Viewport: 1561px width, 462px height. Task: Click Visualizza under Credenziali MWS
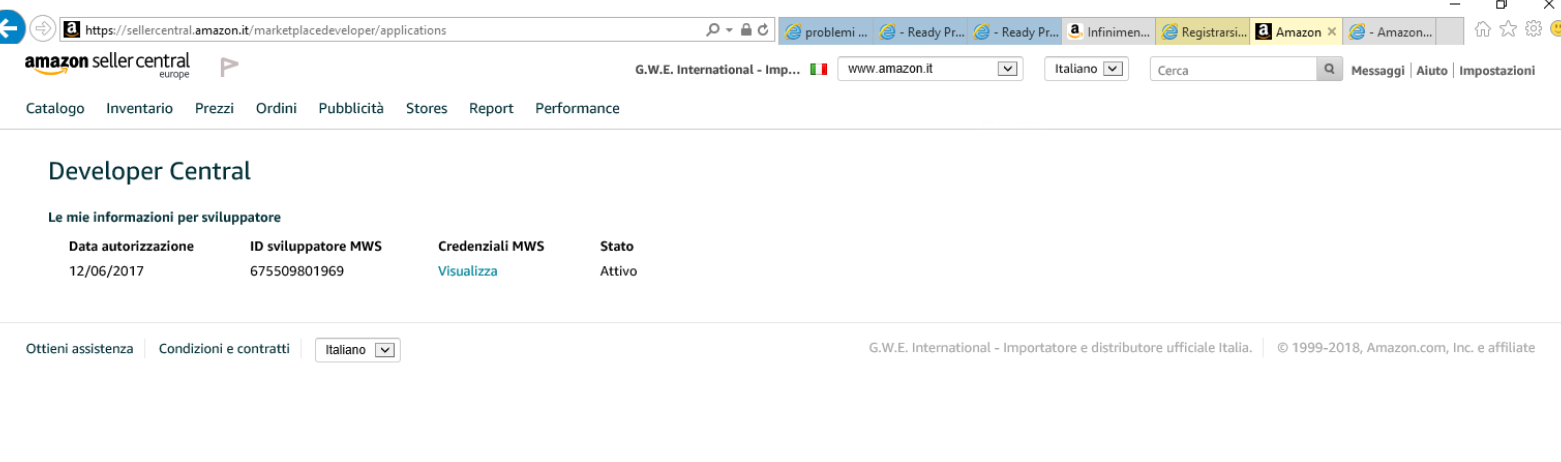coord(467,271)
